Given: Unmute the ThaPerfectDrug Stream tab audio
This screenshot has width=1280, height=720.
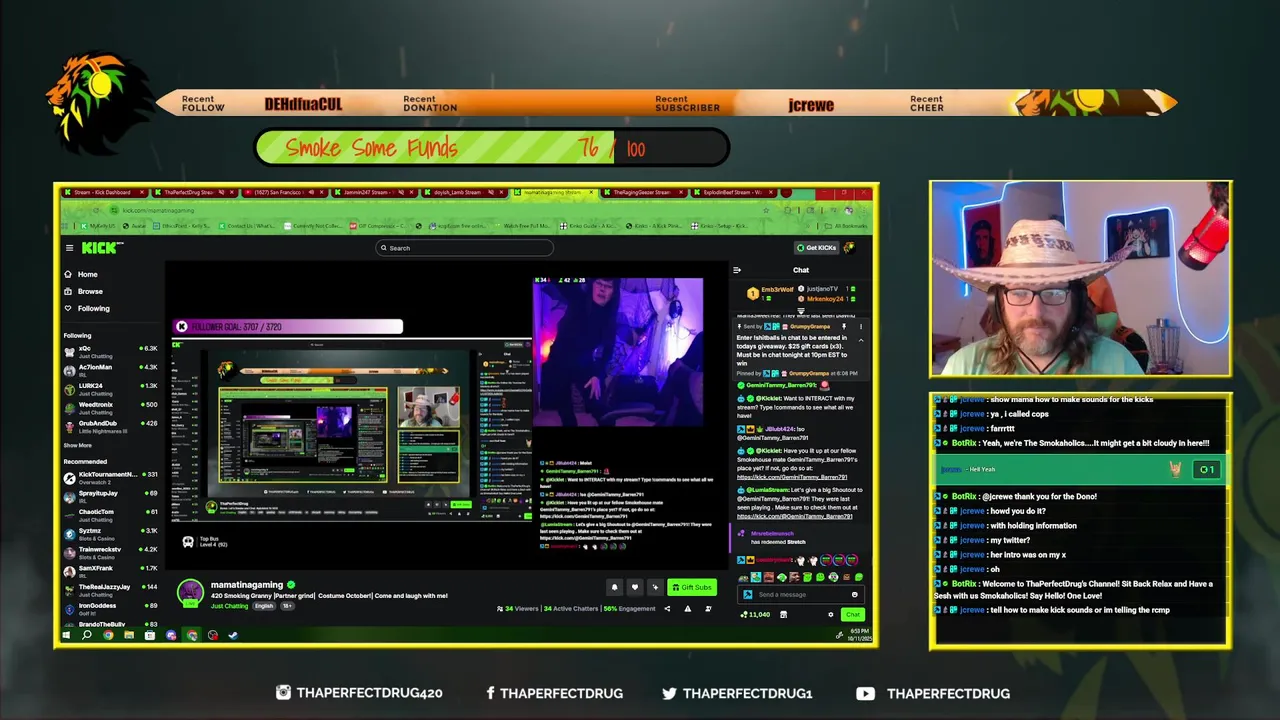Looking at the screenshot, I should click(221, 192).
